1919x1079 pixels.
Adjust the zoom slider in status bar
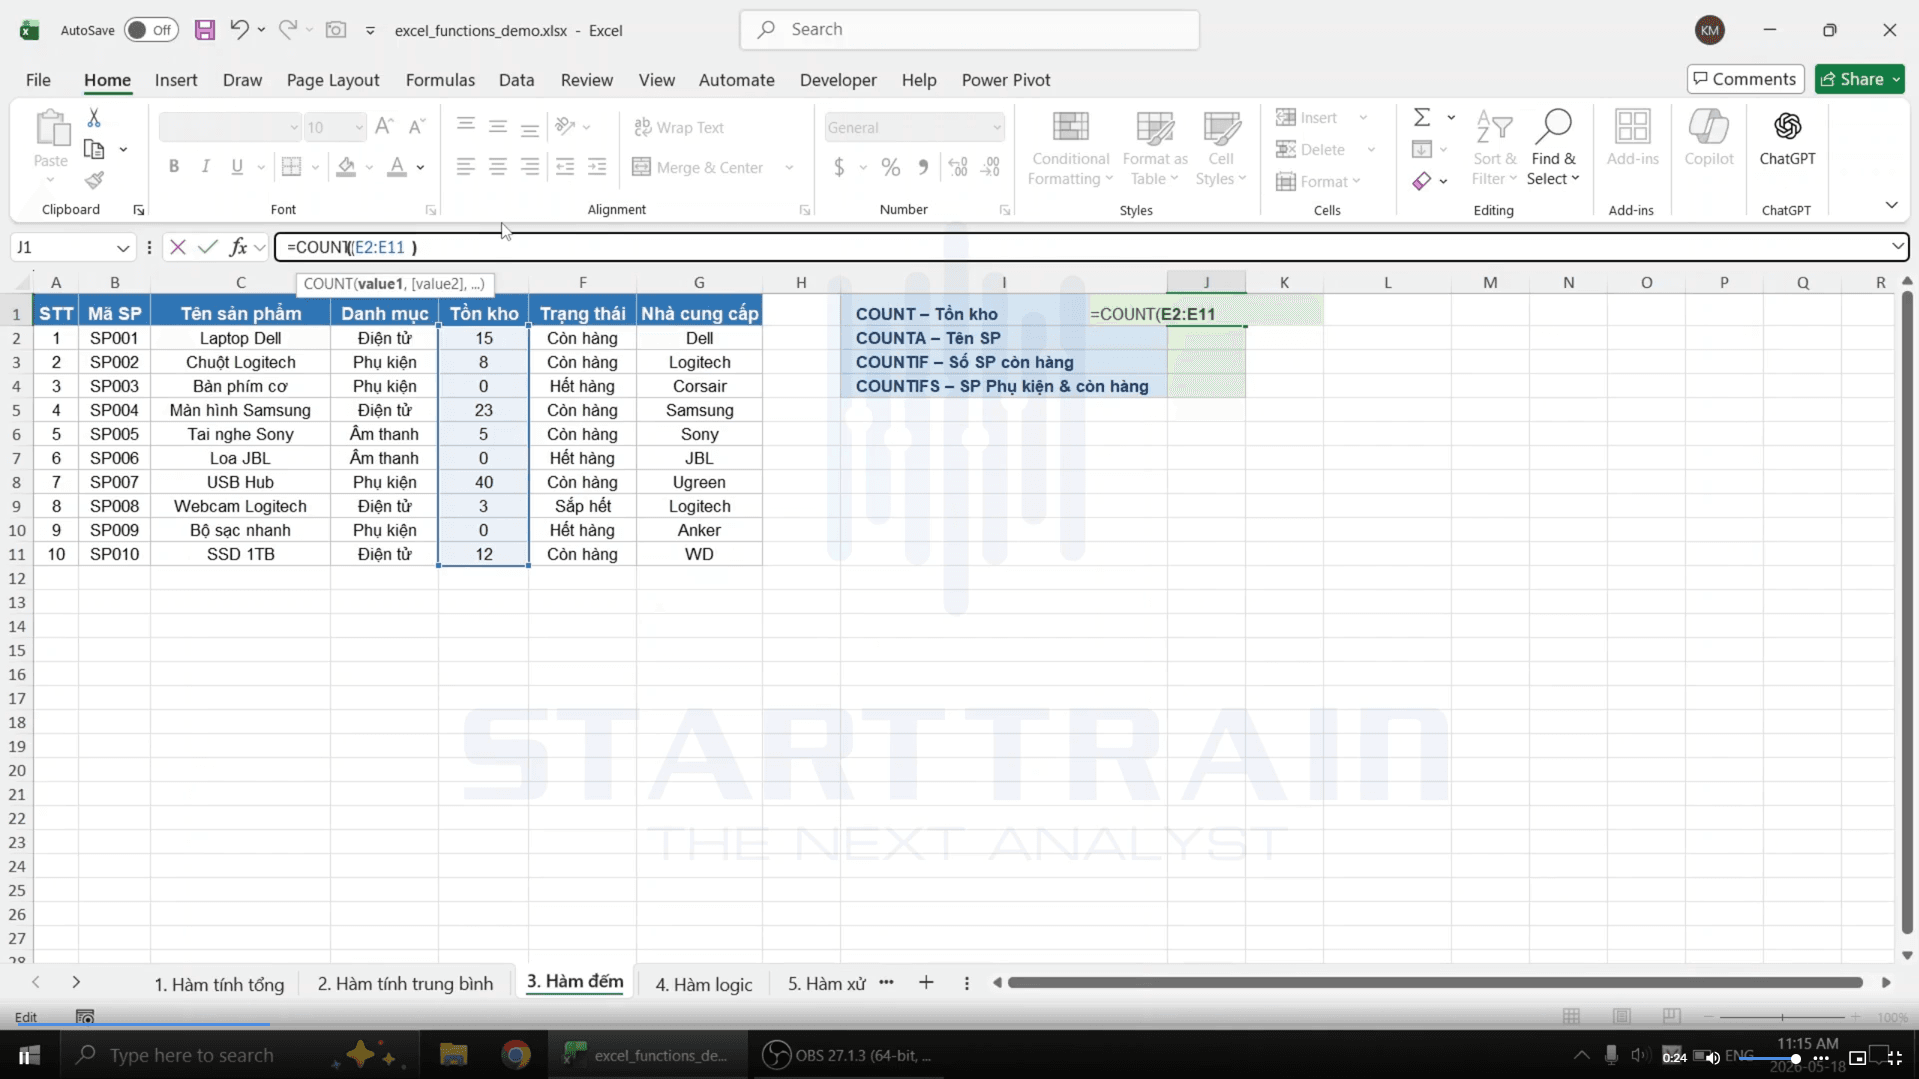tap(1782, 1017)
